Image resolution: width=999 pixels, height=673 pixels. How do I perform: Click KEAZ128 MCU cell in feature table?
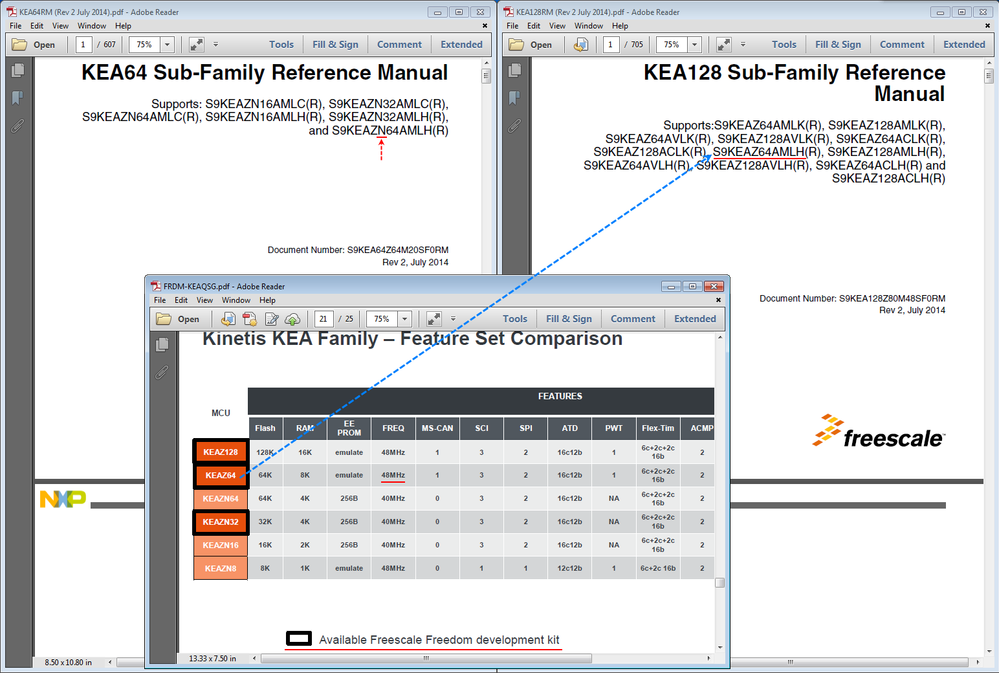point(220,452)
